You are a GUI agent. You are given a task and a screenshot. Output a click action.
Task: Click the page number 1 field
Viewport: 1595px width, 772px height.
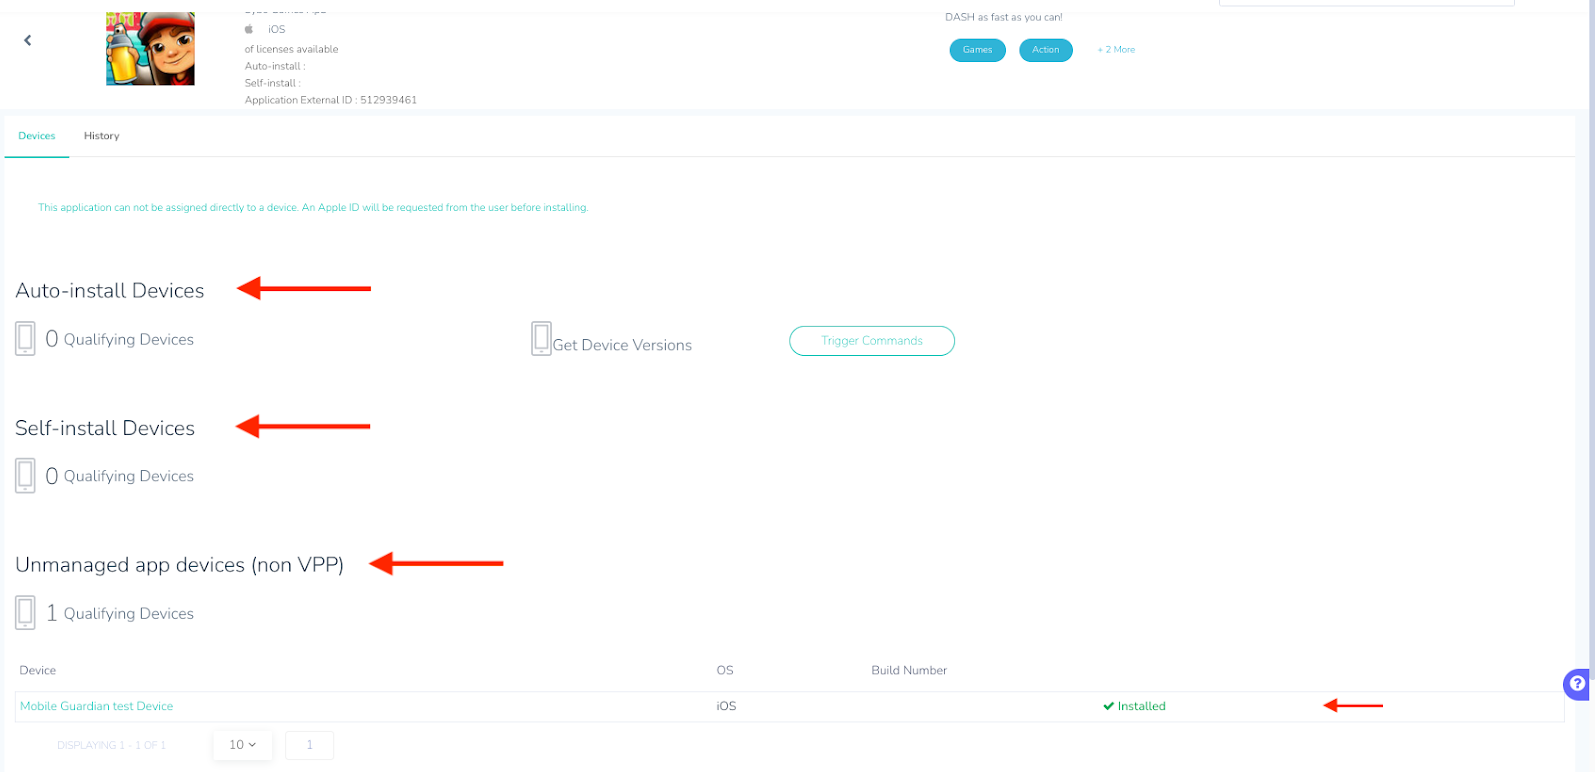pyautogui.click(x=309, y=745)
